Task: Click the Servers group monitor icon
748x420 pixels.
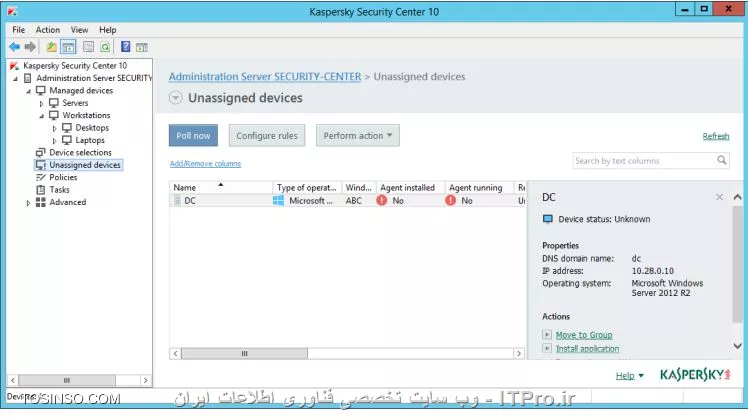Action: click(x=54, y=103)
